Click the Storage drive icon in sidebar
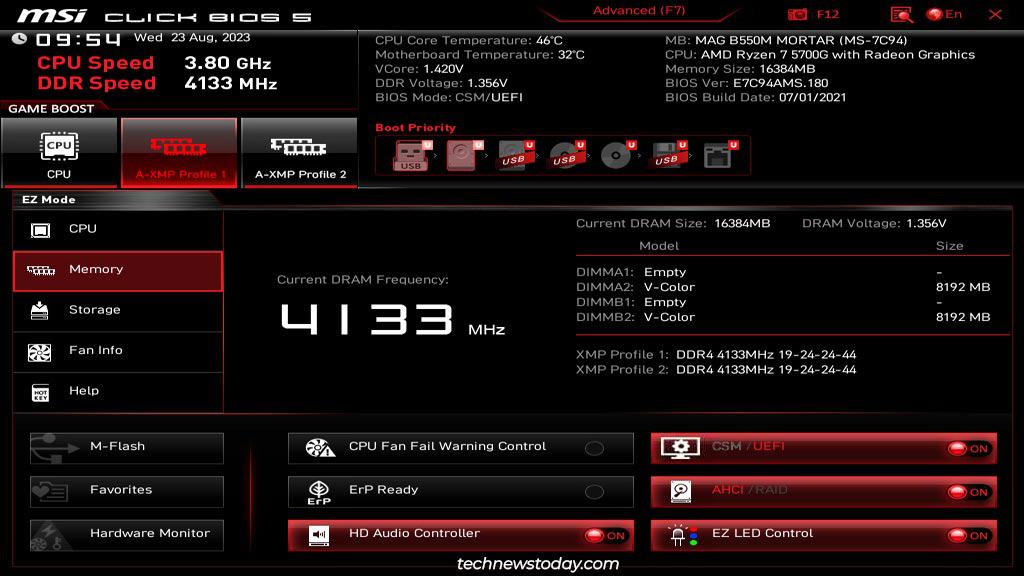The width and height of the screenshot is (1024, 576). [x=39, y=311]
